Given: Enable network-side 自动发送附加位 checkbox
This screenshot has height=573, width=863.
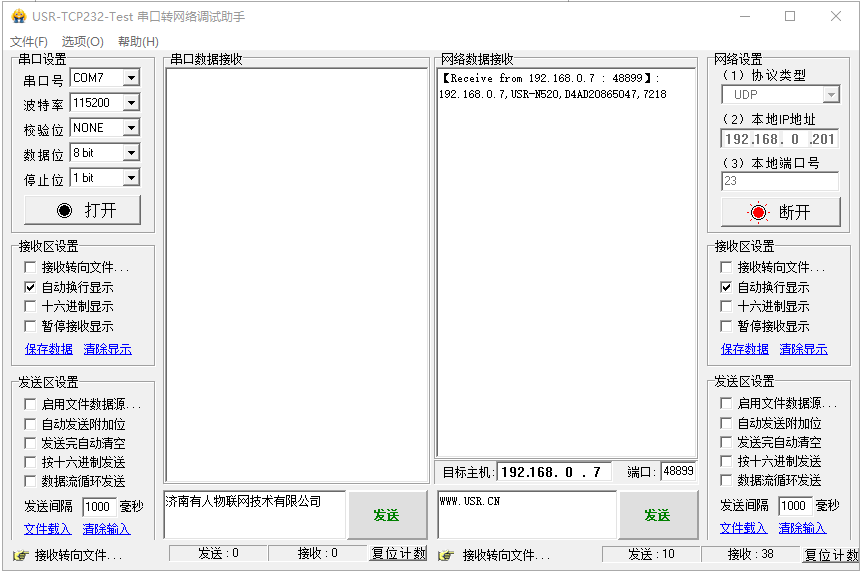Looking at the screenshot, I should 726,423.
